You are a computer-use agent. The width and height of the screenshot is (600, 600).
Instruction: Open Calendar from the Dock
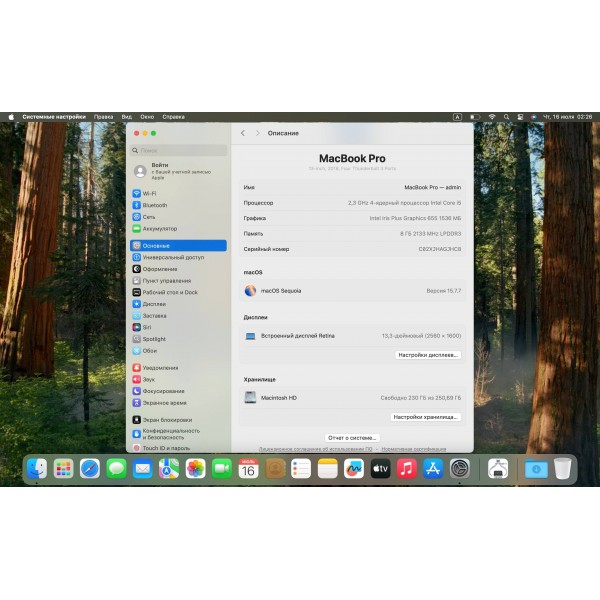click(248, 468)
